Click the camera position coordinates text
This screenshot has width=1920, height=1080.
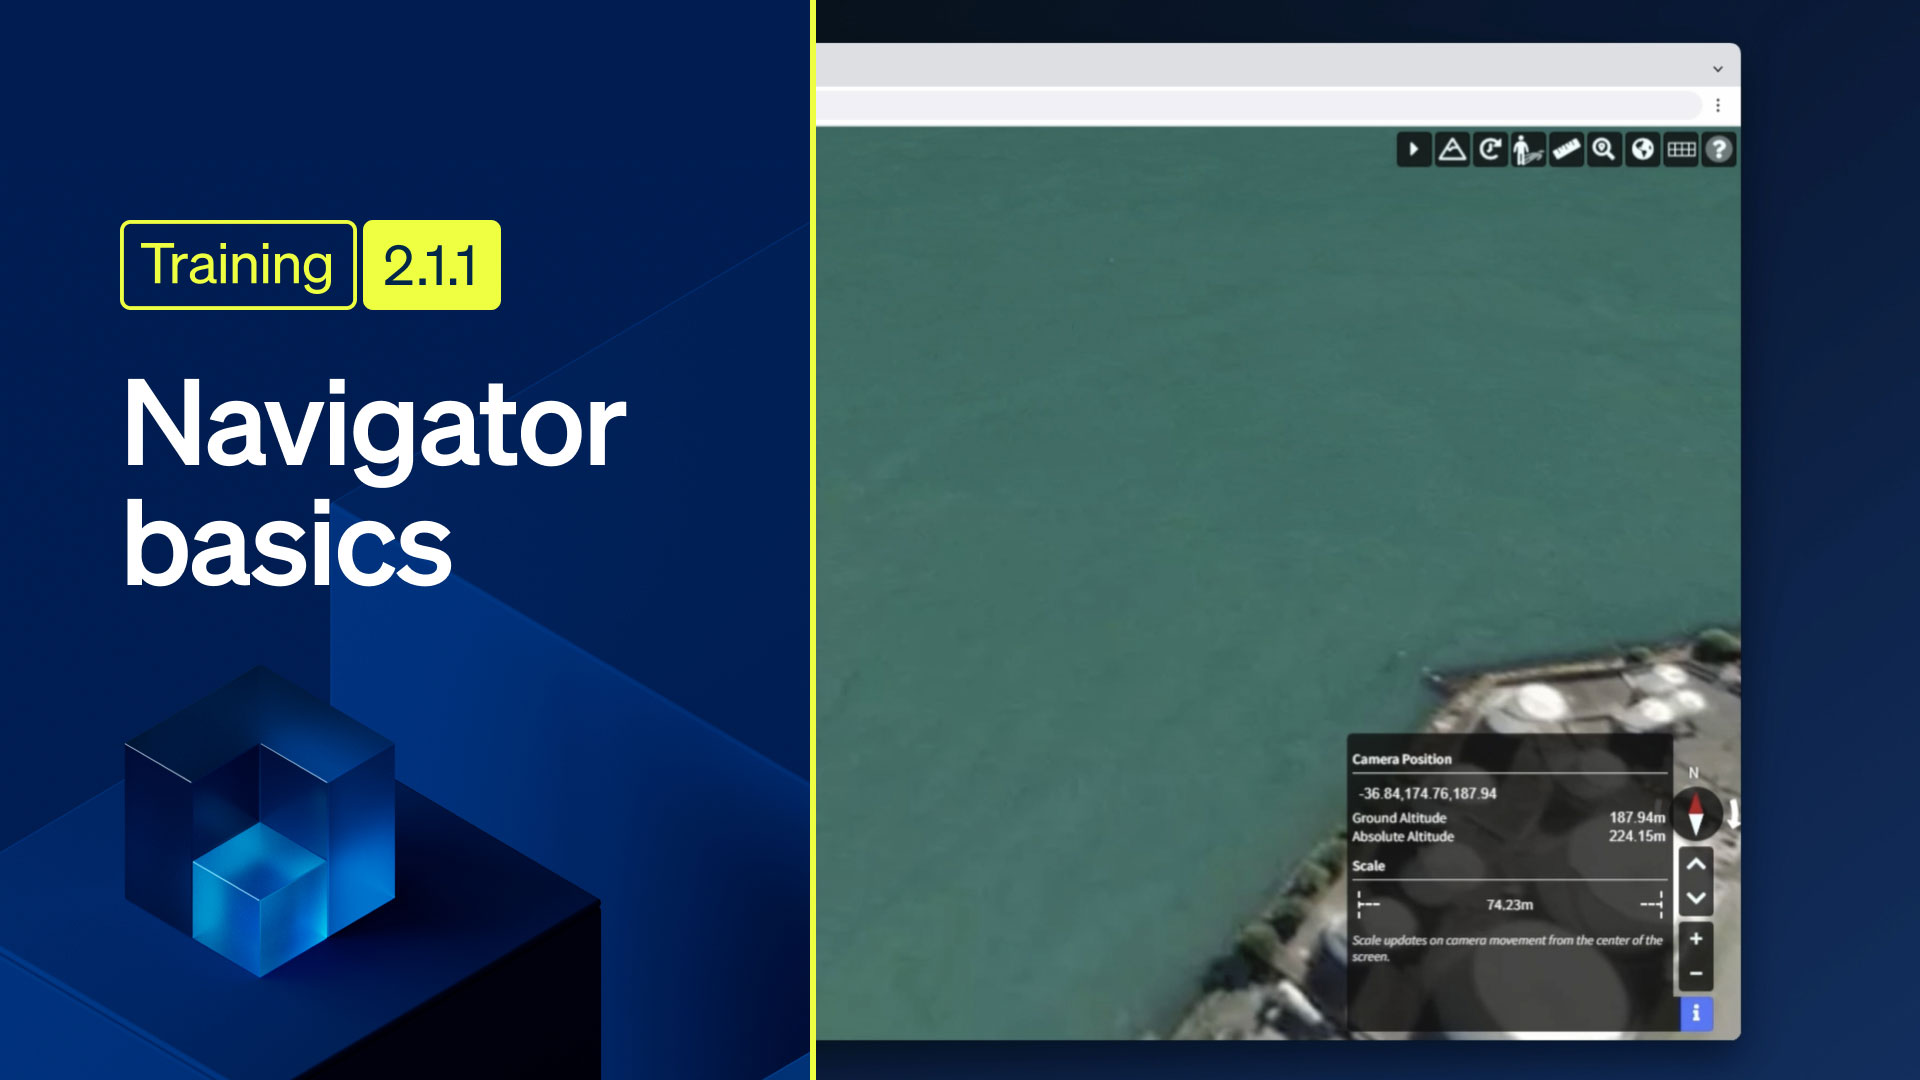pos(1427,793)
